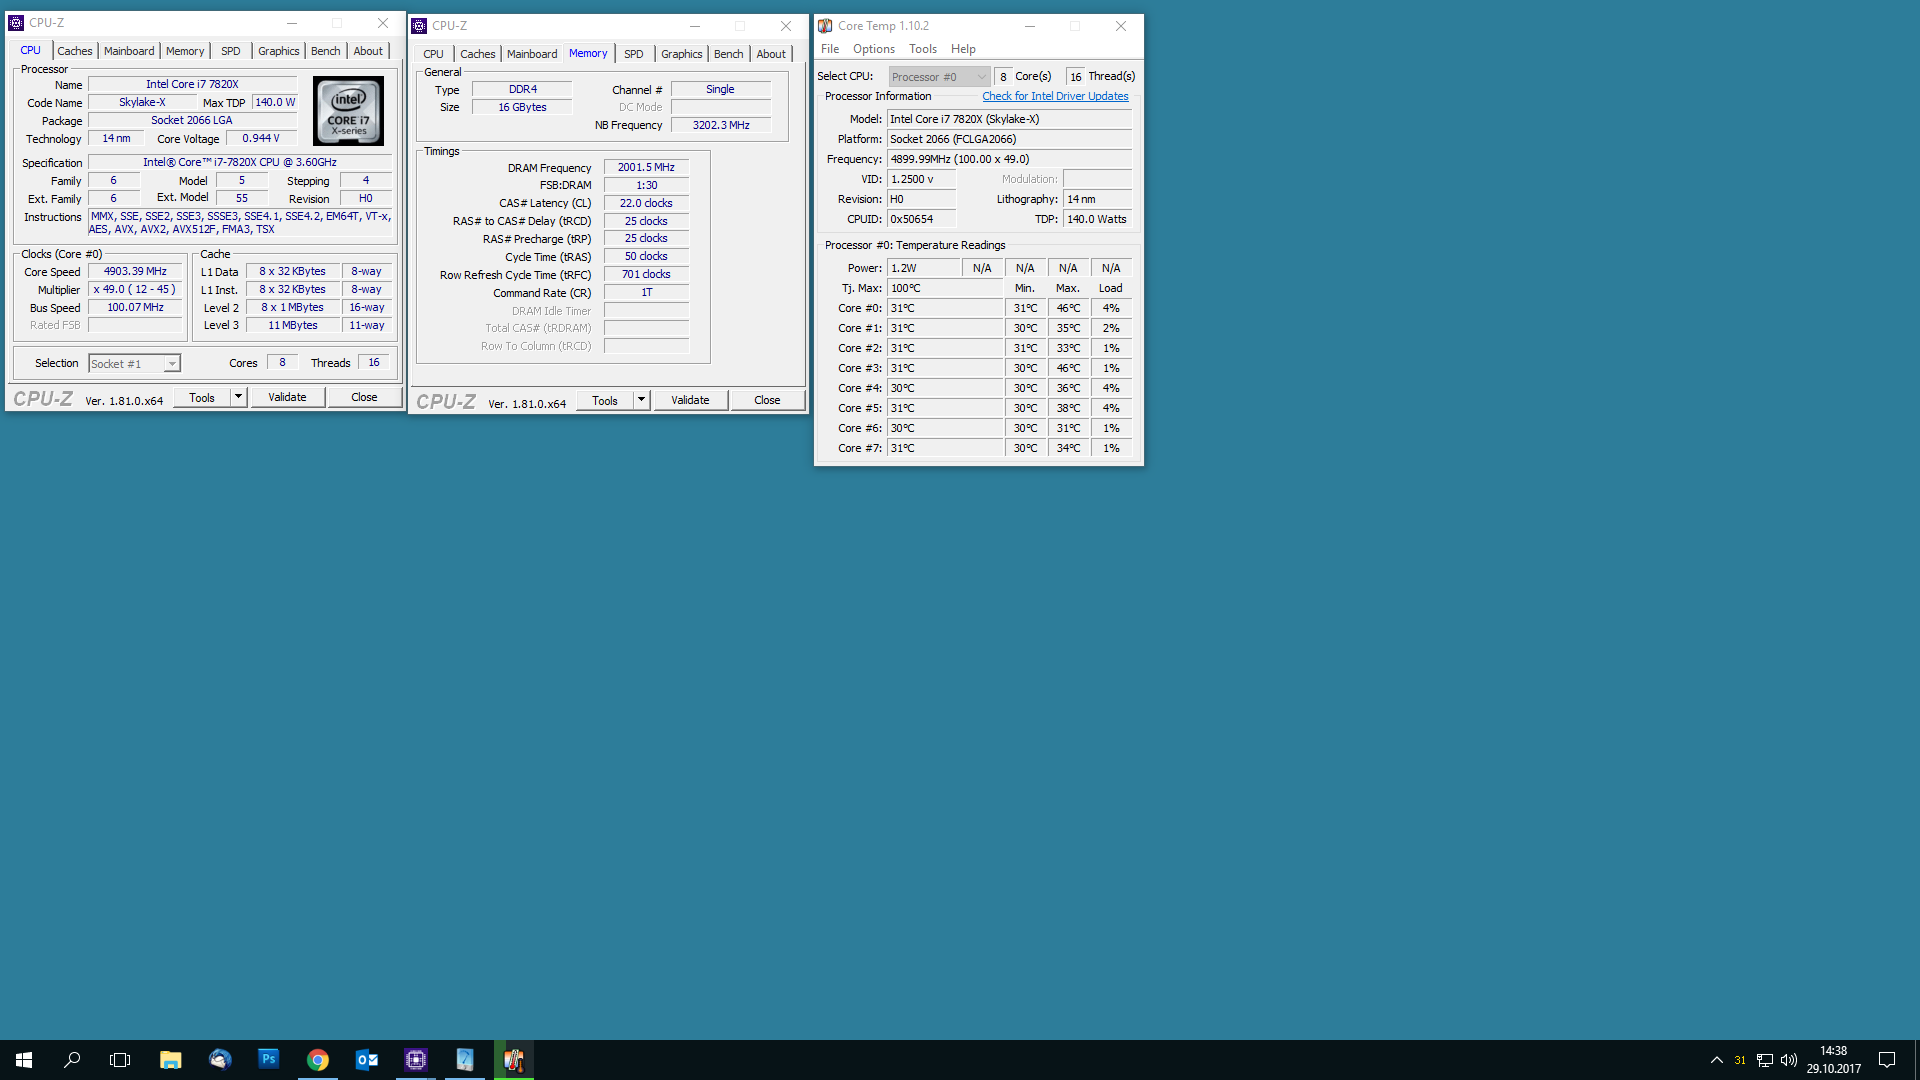Viewport: 1920px width, 1080px height.
Task: Click Validate in left CPU-Z window
Action: (x=287, y=397)
